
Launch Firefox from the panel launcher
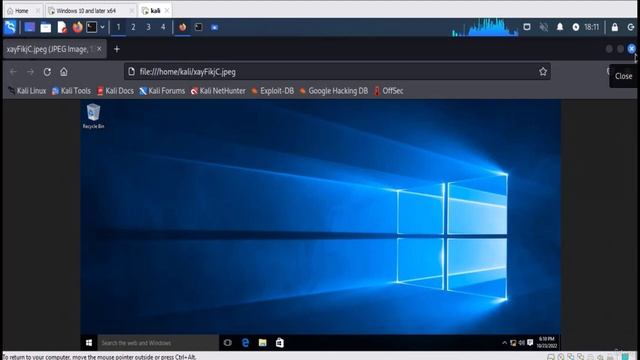[77, 27]
